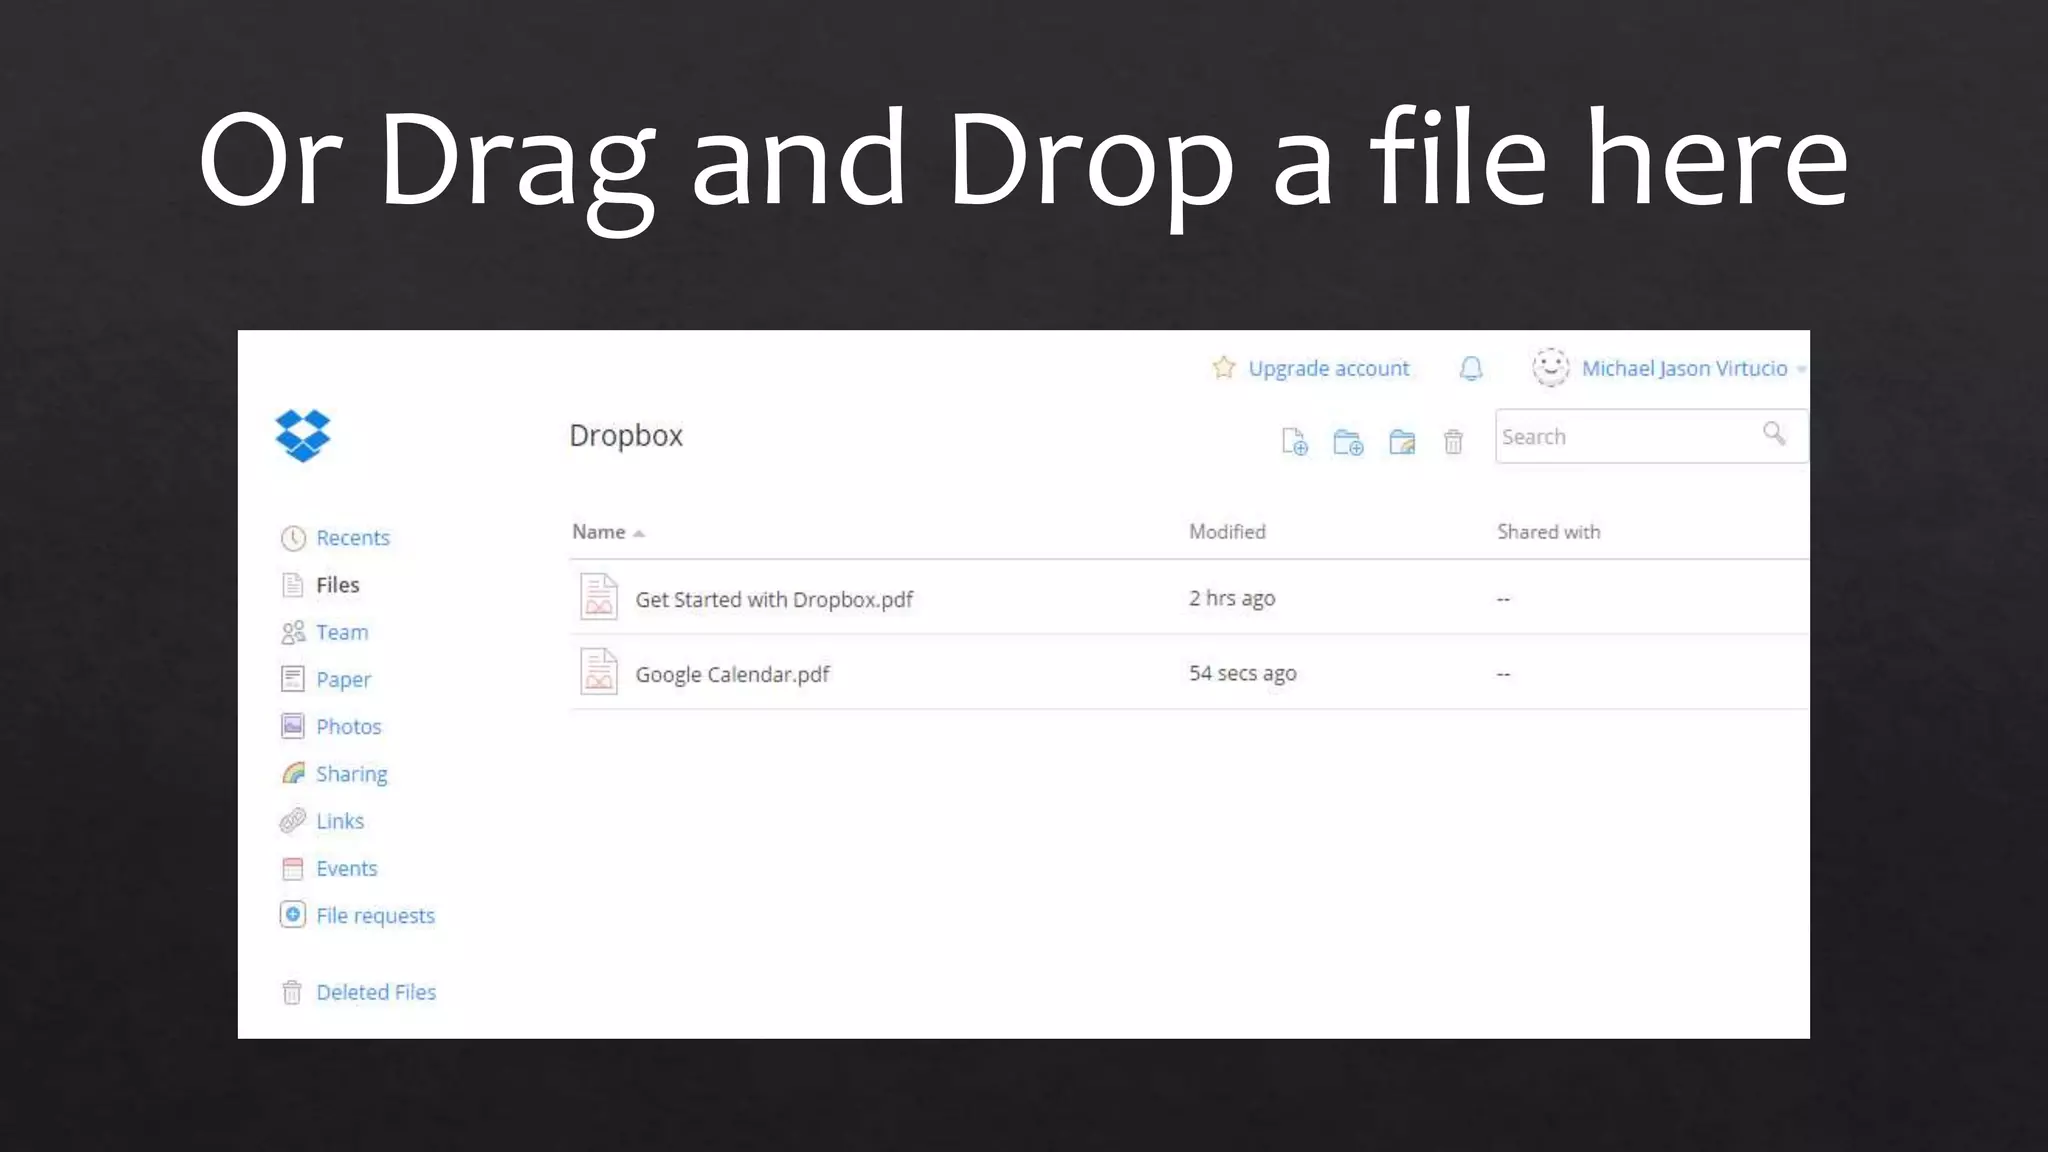Click the Recents clock icon
The height and width of the screenshot is (1152, 2048).
tap(293, 538)
